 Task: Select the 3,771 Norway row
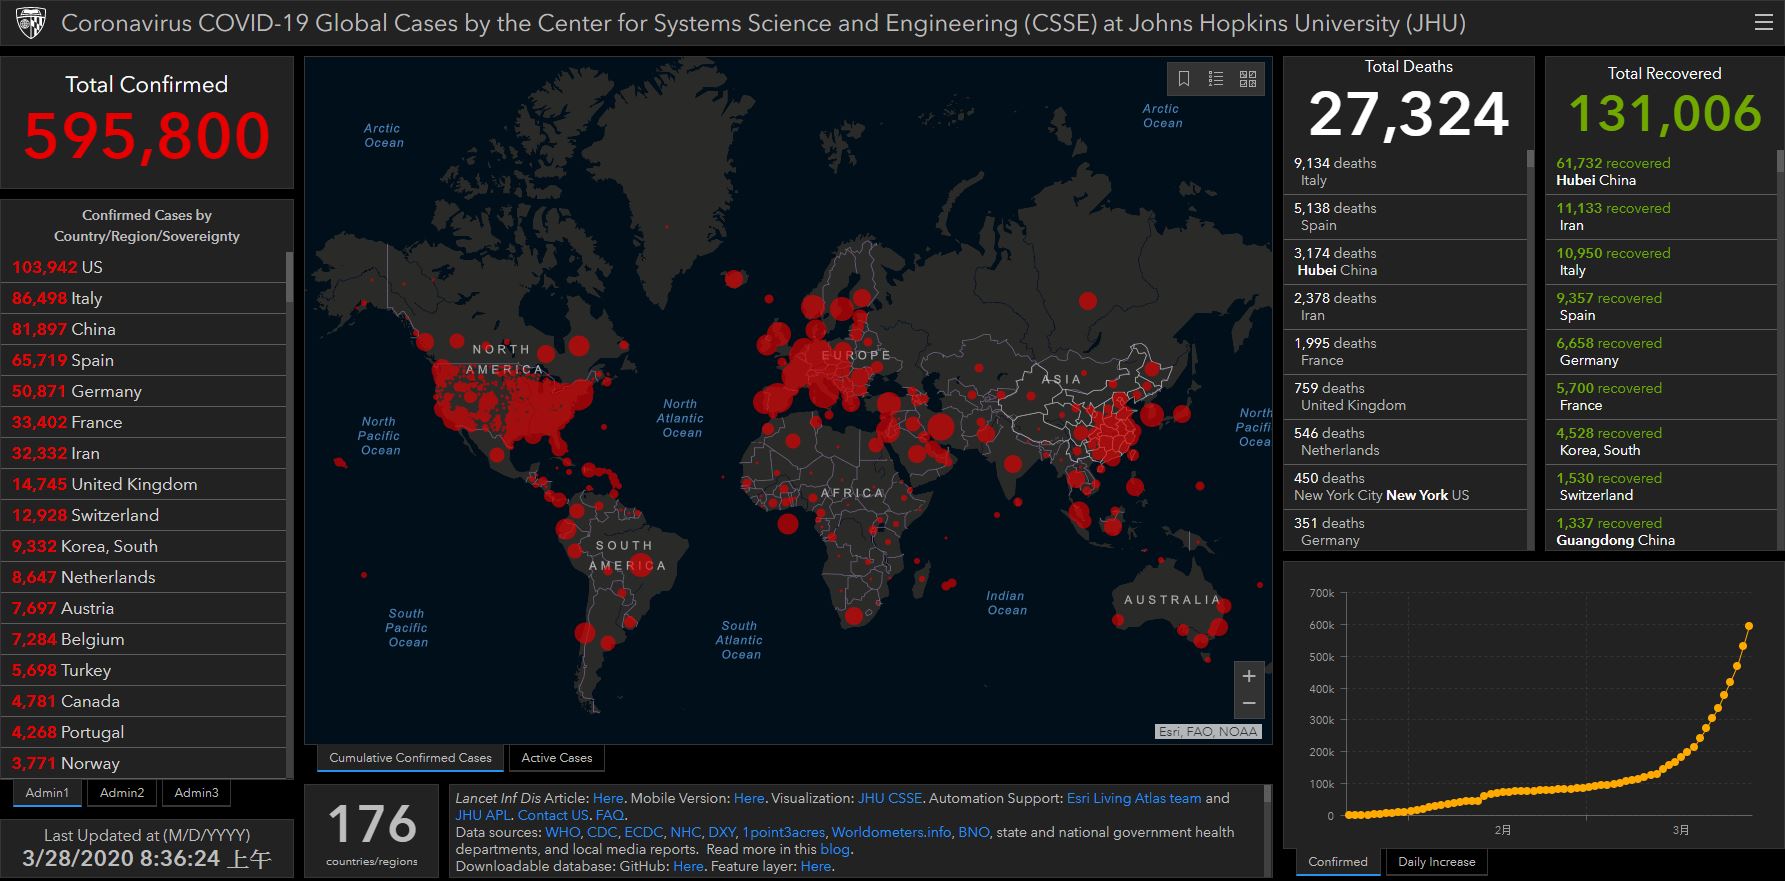pos(144,763)
